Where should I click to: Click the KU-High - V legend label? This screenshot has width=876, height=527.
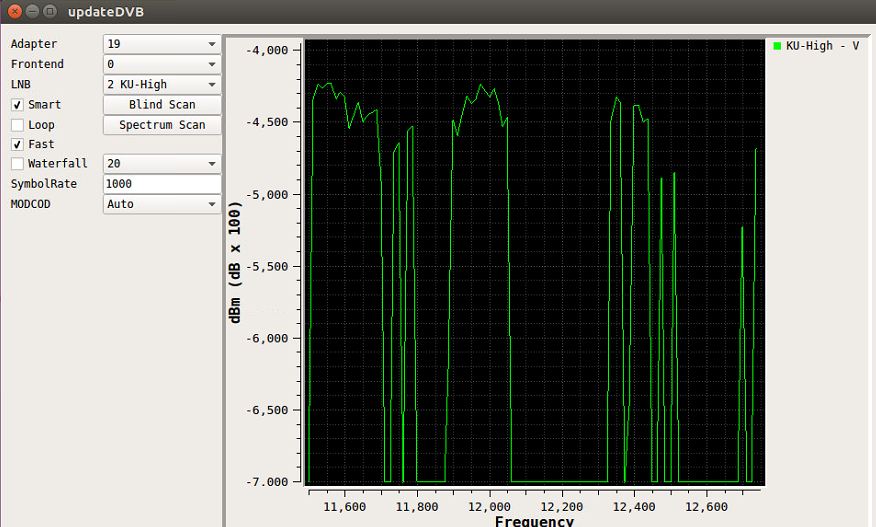pyautogui.click(x=822, y=46)
